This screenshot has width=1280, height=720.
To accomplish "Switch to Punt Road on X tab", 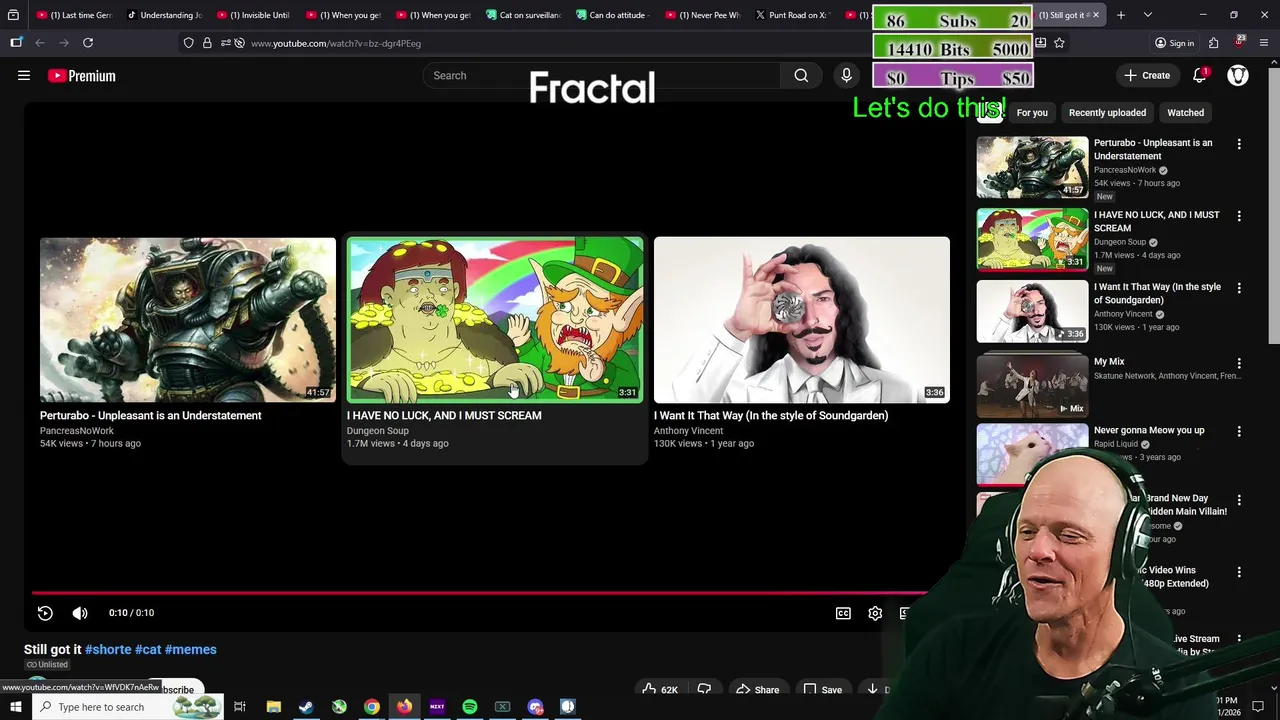I will 793,15.
